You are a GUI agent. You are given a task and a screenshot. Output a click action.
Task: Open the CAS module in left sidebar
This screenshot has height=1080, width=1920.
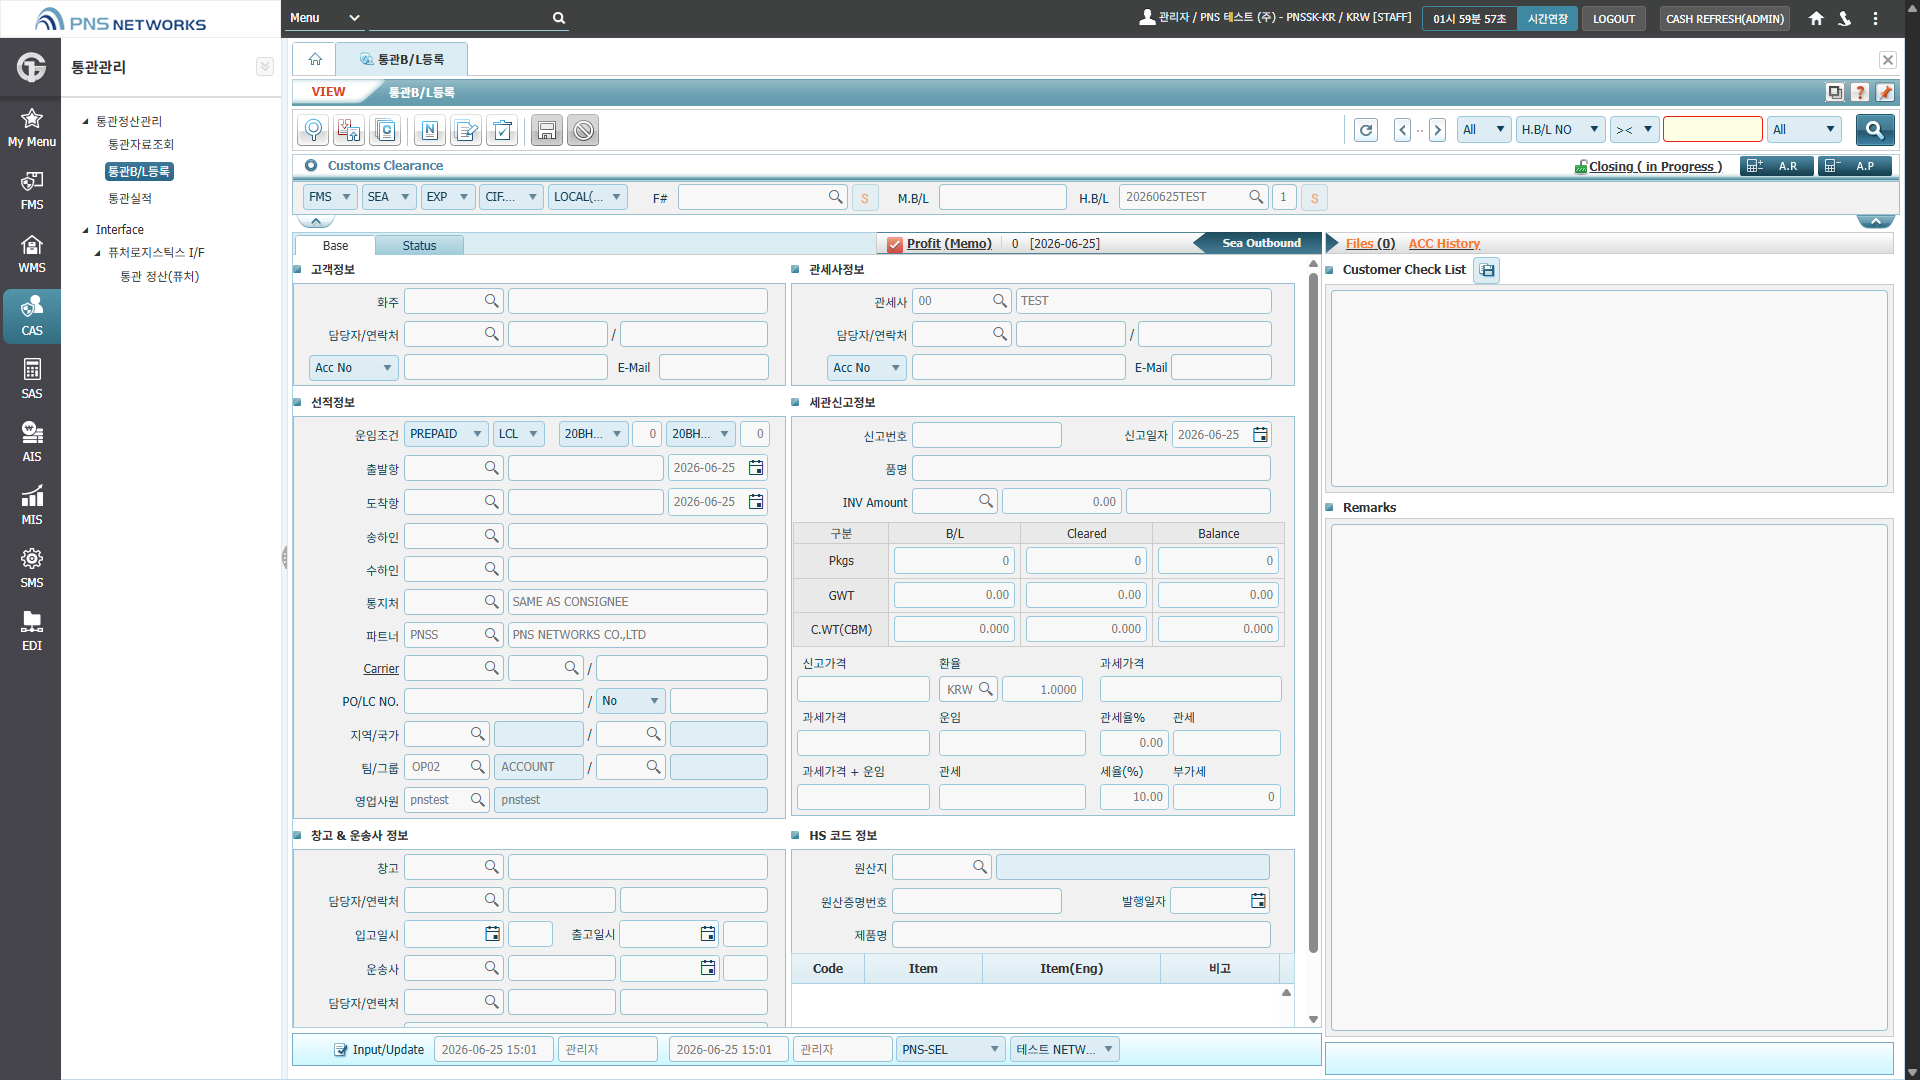tap(32, 316)
